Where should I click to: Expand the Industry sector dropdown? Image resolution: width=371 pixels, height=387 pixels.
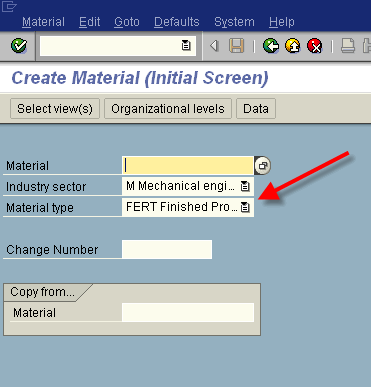click(x=245, y=186)
